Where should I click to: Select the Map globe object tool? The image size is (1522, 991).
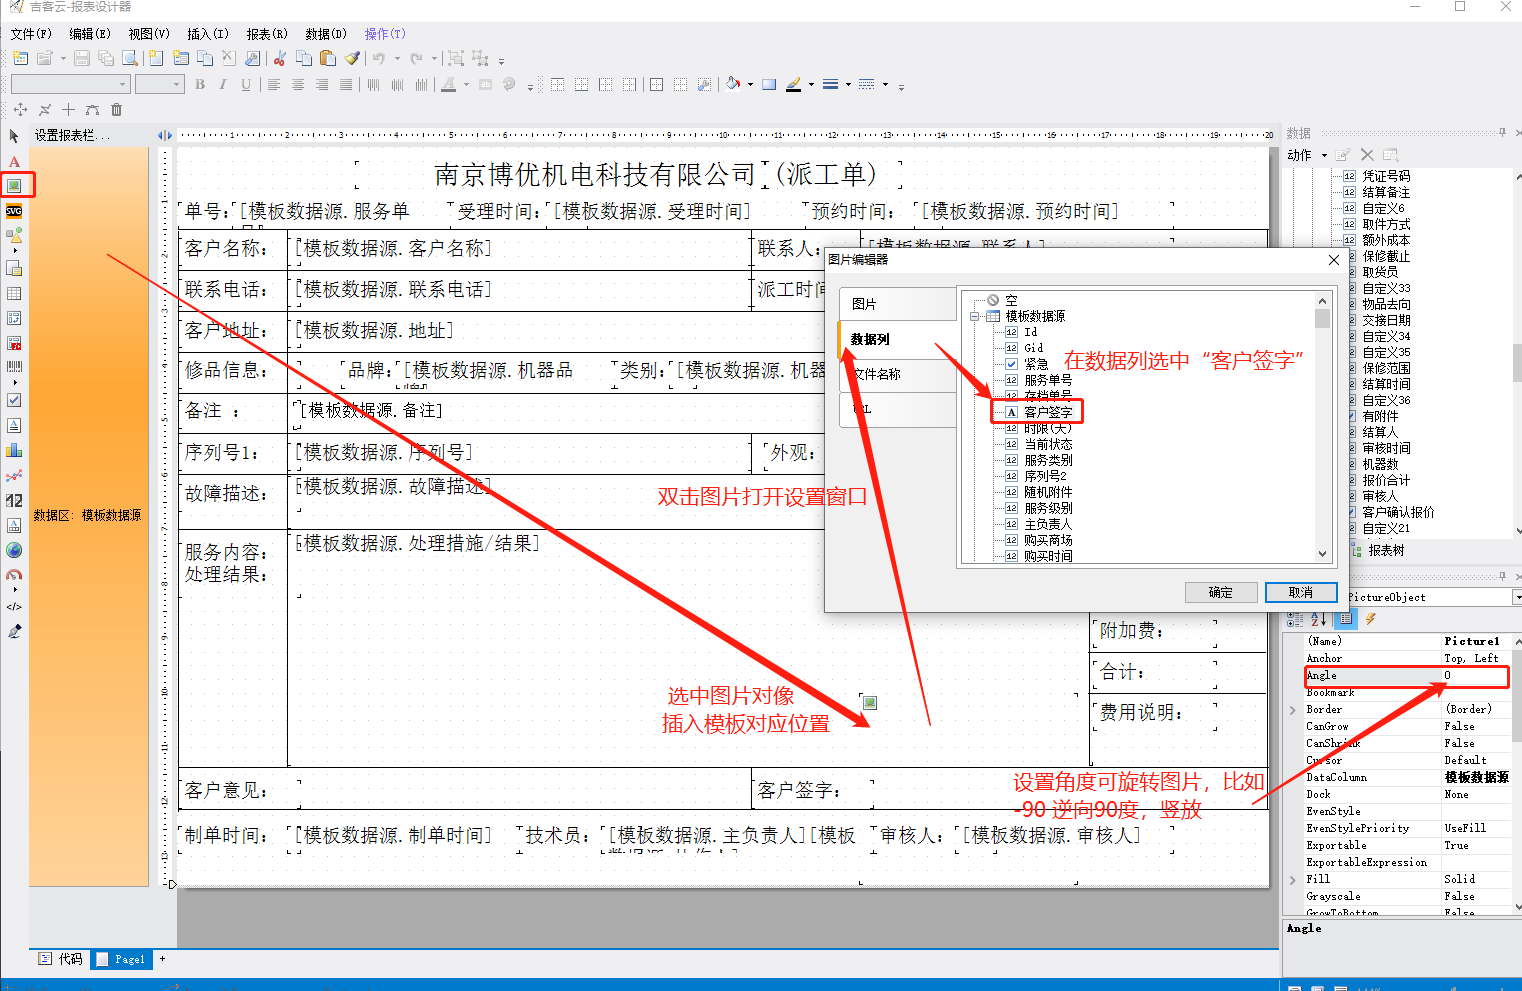pyautogui.click(x=14, y=550)
